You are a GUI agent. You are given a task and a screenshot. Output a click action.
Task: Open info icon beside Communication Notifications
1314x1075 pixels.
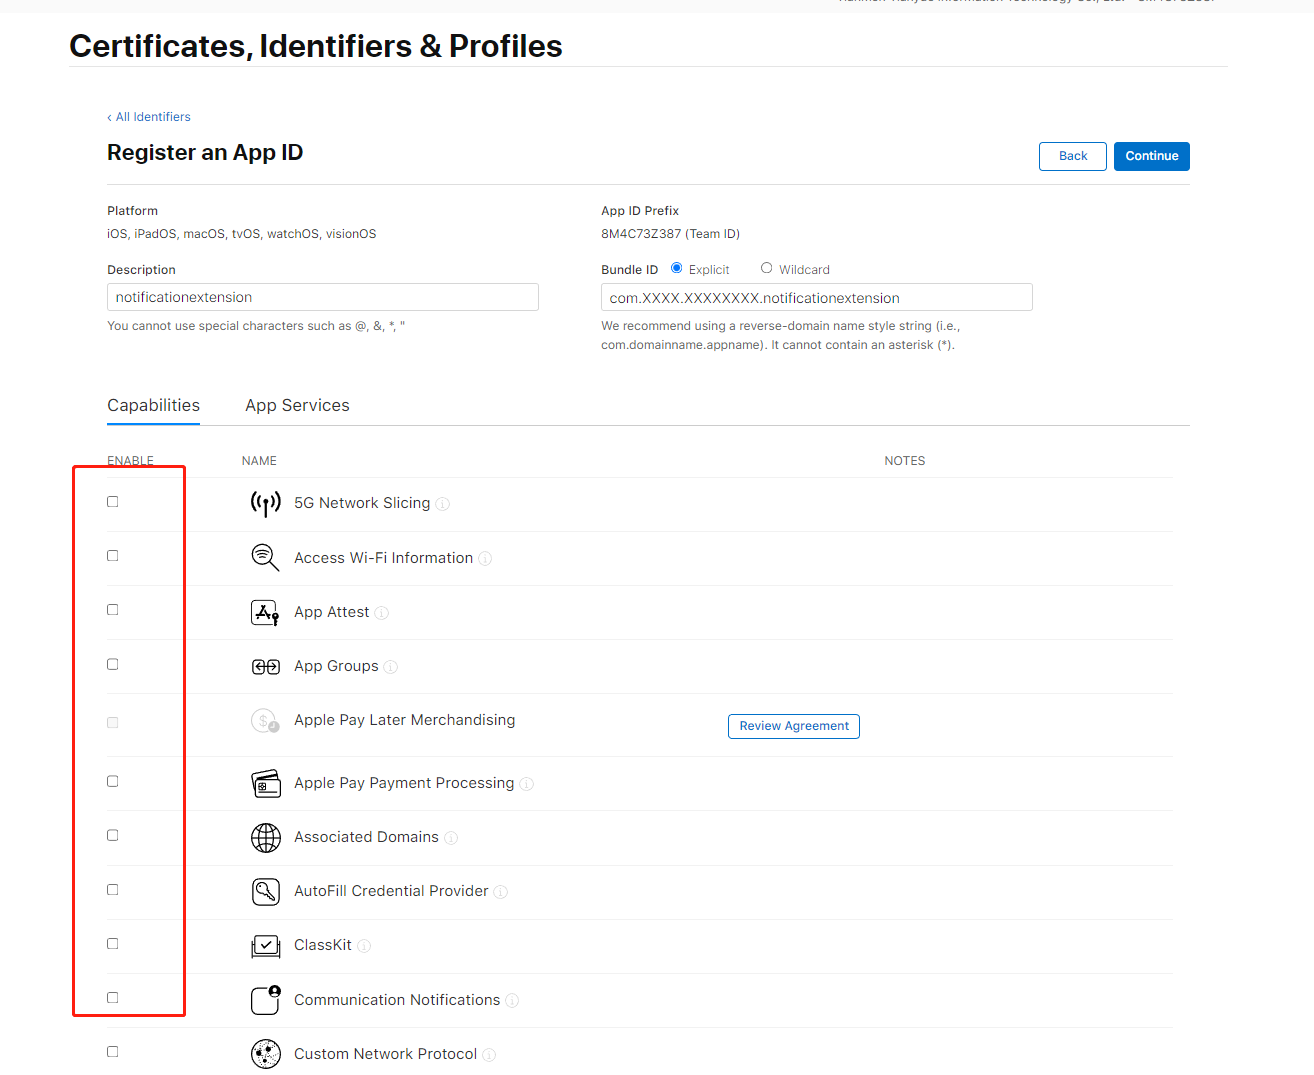tap(512, 1000)
